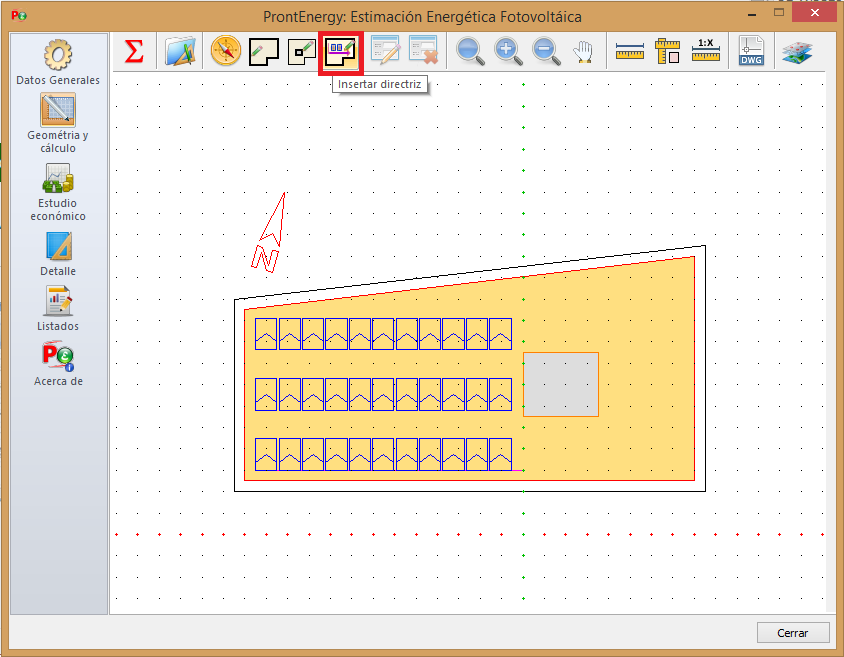Click the zoom out magnifier icon
844x657 pixels.
pos(546,52)
